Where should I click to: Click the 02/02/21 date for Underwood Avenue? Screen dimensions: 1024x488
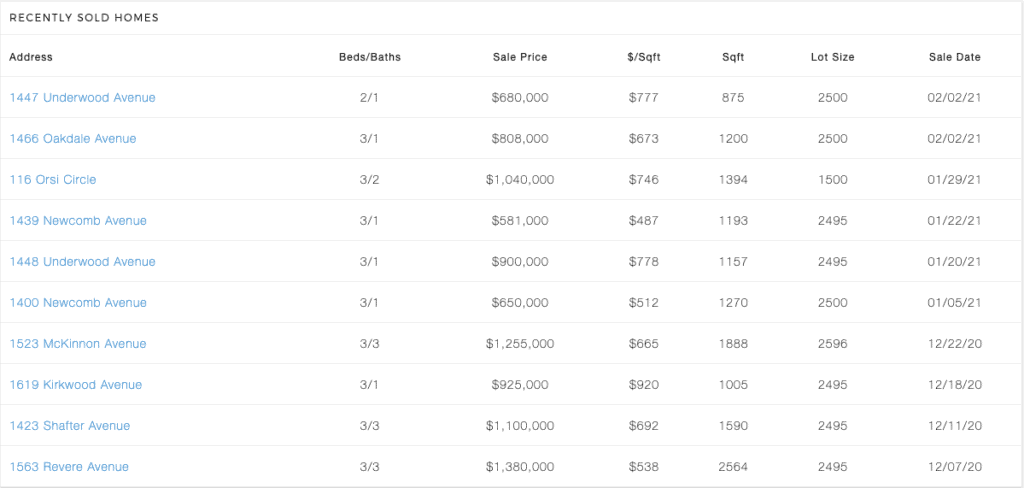click(x=955, y=98)
